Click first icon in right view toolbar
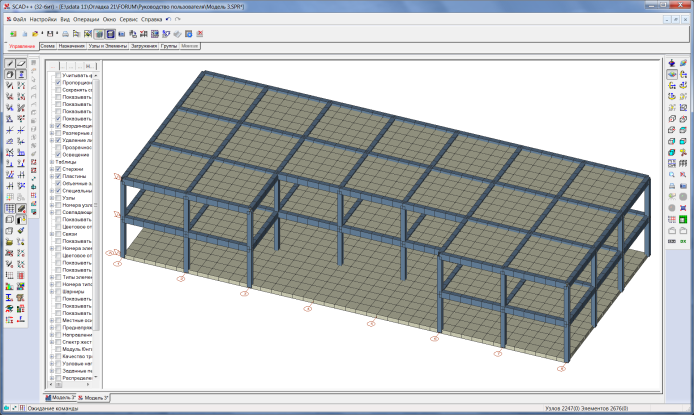Screen dimensions: 694x415 pos(671,63)
